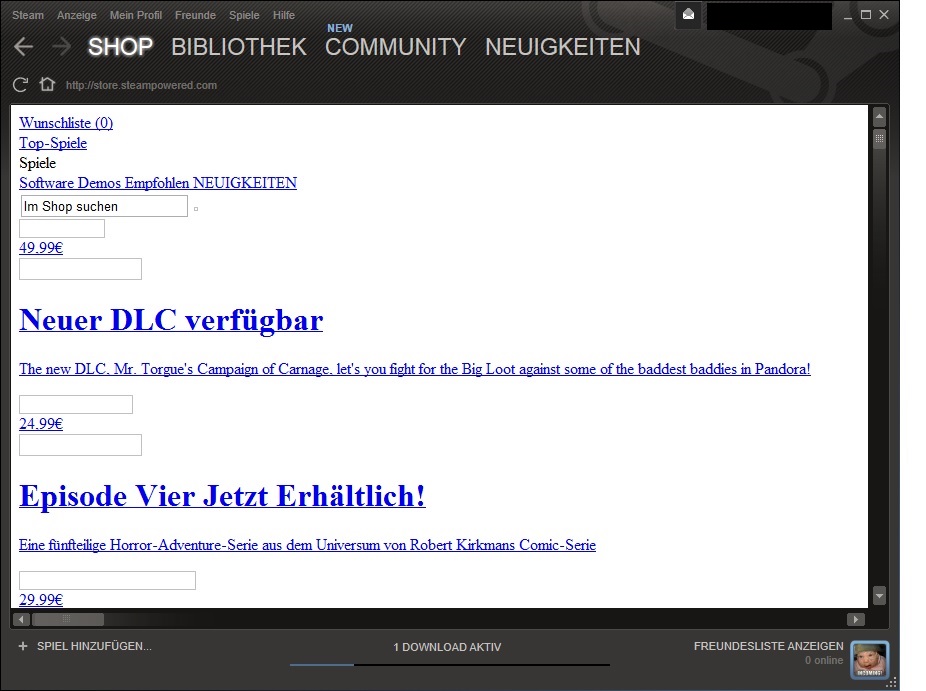Minimize the Steam window
This screenshot has width=926, height=691.
[x=848, y=15]
